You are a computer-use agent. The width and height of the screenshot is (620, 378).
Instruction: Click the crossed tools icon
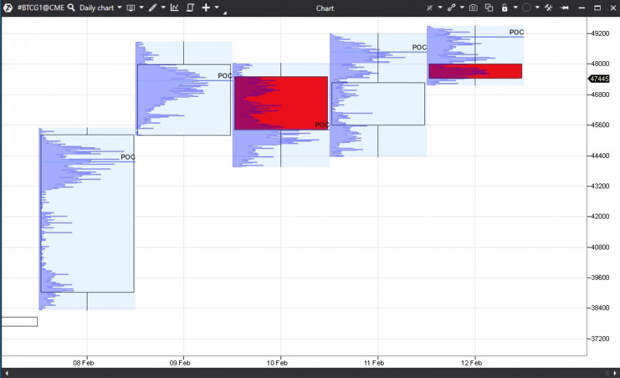point(430,8)
